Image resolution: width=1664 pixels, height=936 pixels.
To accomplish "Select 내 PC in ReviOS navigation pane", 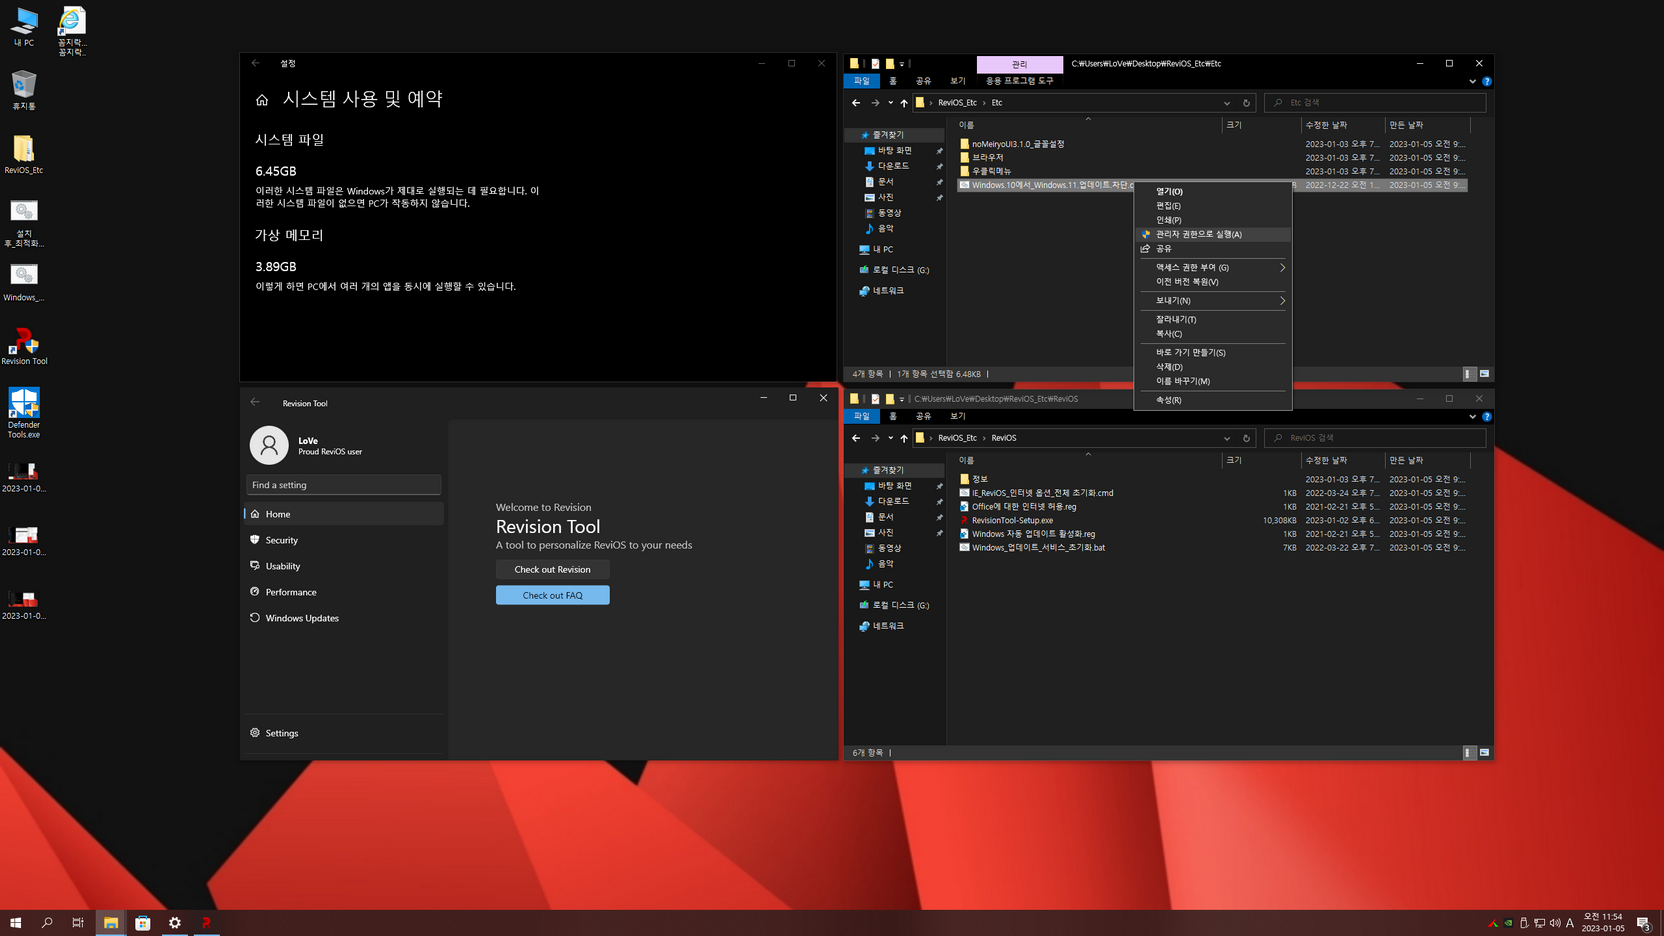I will [x=876, y=585].
